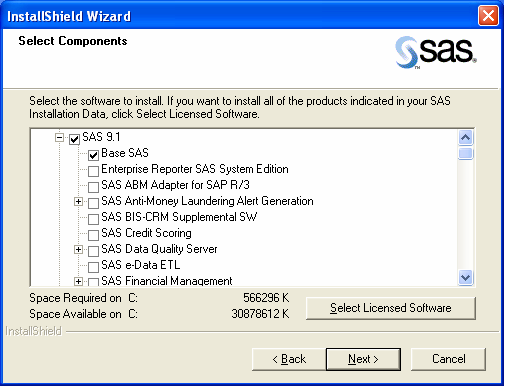Click the 'Select Components' heading
This screenshot has width=505, height=387.
point(73,41)
